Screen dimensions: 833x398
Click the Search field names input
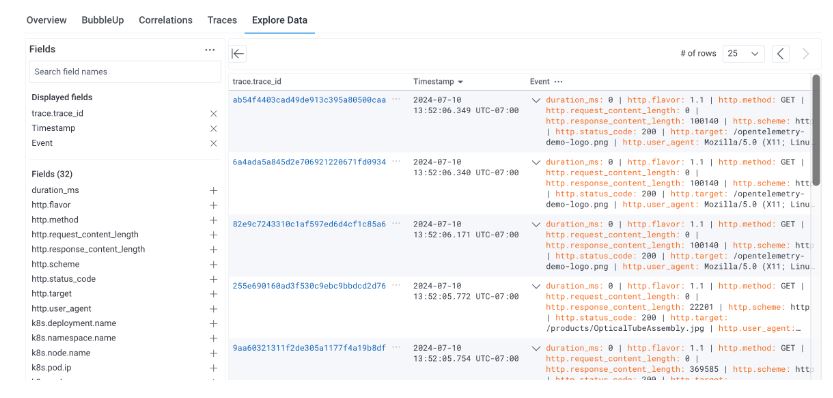pos(125,72)
